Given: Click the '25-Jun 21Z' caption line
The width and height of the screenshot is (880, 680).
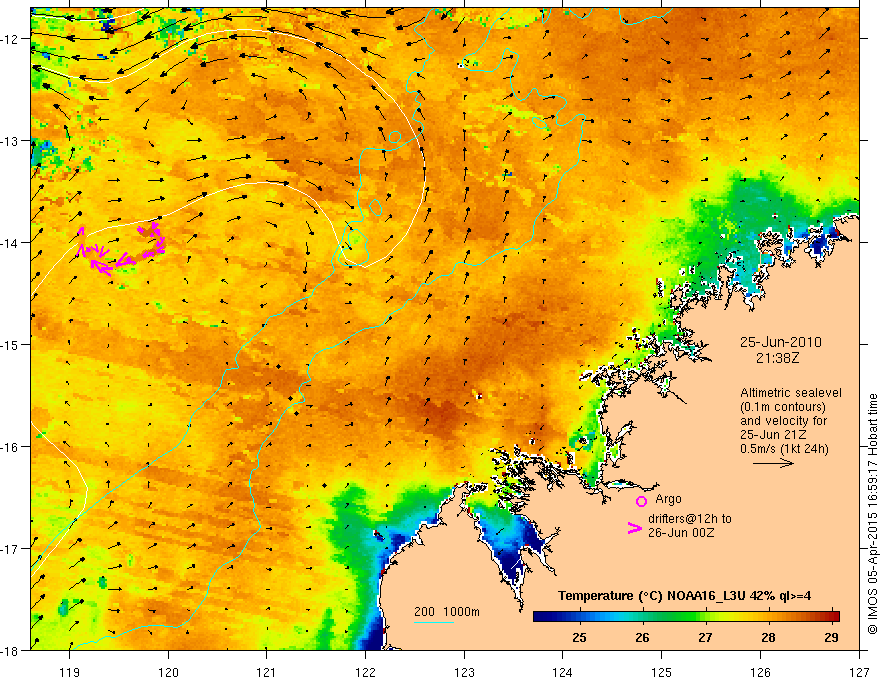Looking at the screenshot, I should pos(772,434).
